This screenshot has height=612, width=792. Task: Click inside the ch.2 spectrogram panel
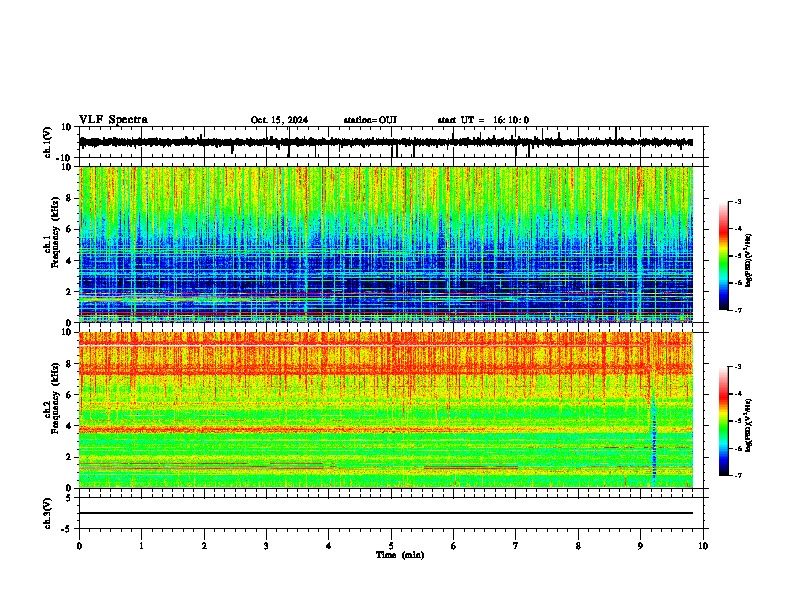pyautogui.click(x=386, y=410)
